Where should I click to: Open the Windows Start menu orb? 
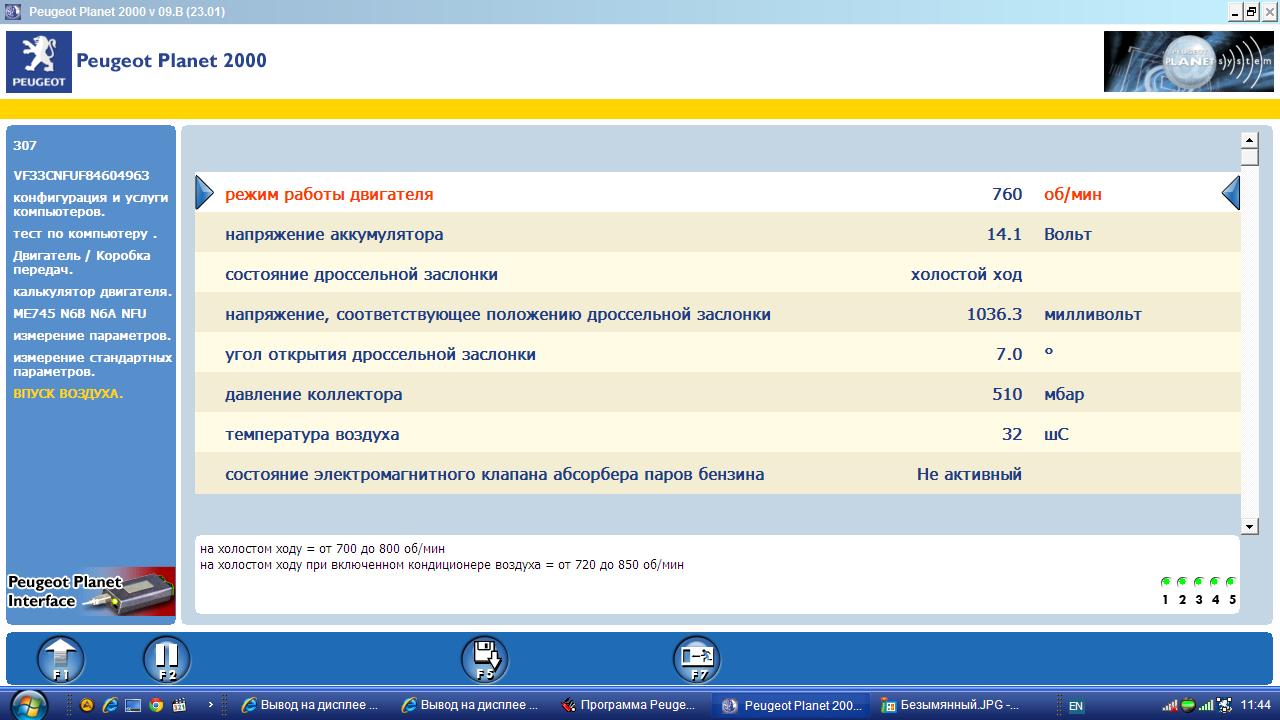tap(27, 704)
